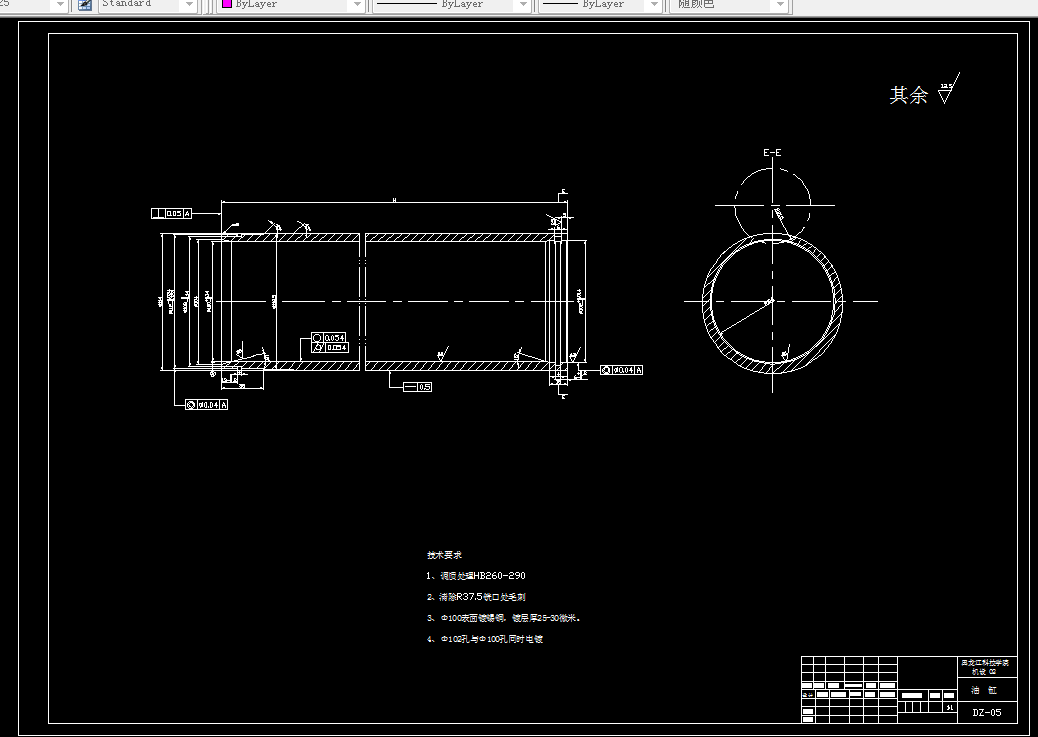
Task: Select the 0.05 A perpendicularity tolerance frame
Action: pos(171,213)
